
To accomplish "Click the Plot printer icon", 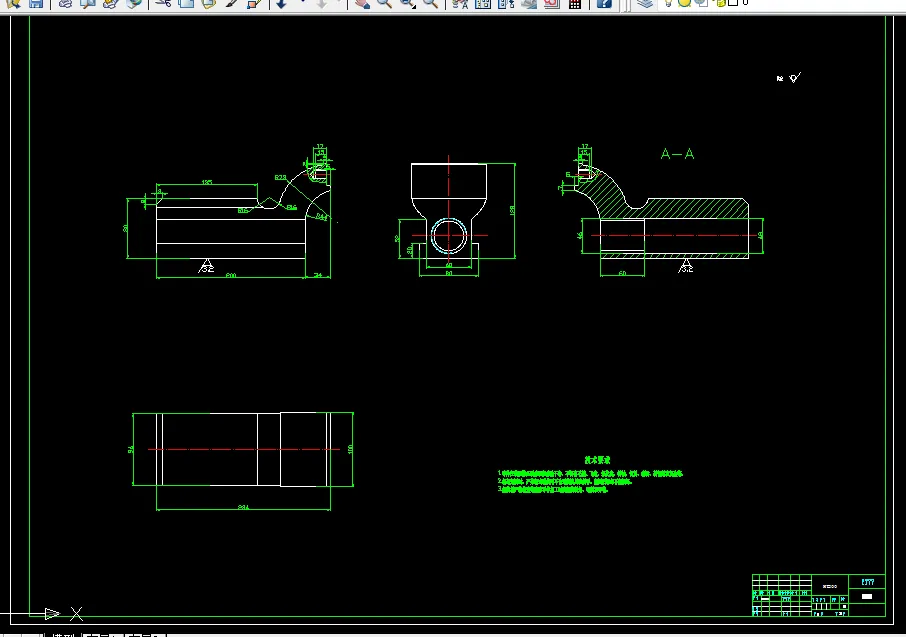I will pos(65,3).
